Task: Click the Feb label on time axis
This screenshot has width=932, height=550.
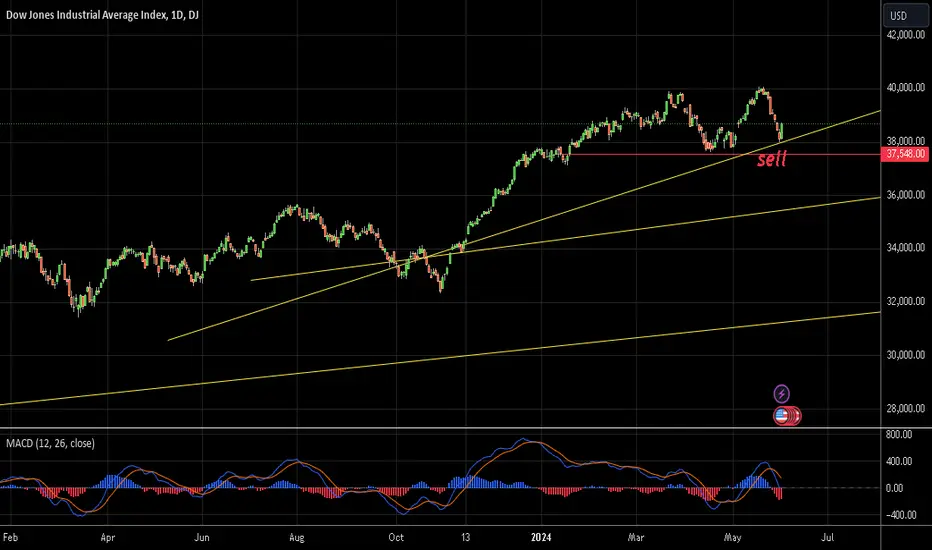Action: point(10,538)
